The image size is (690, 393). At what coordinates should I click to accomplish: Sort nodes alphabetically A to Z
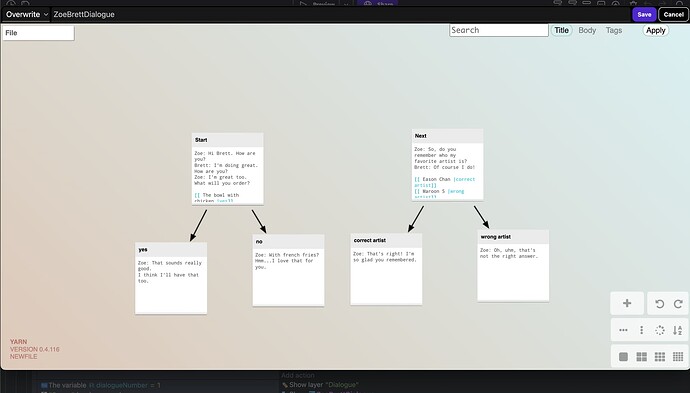tap(678, 330)
